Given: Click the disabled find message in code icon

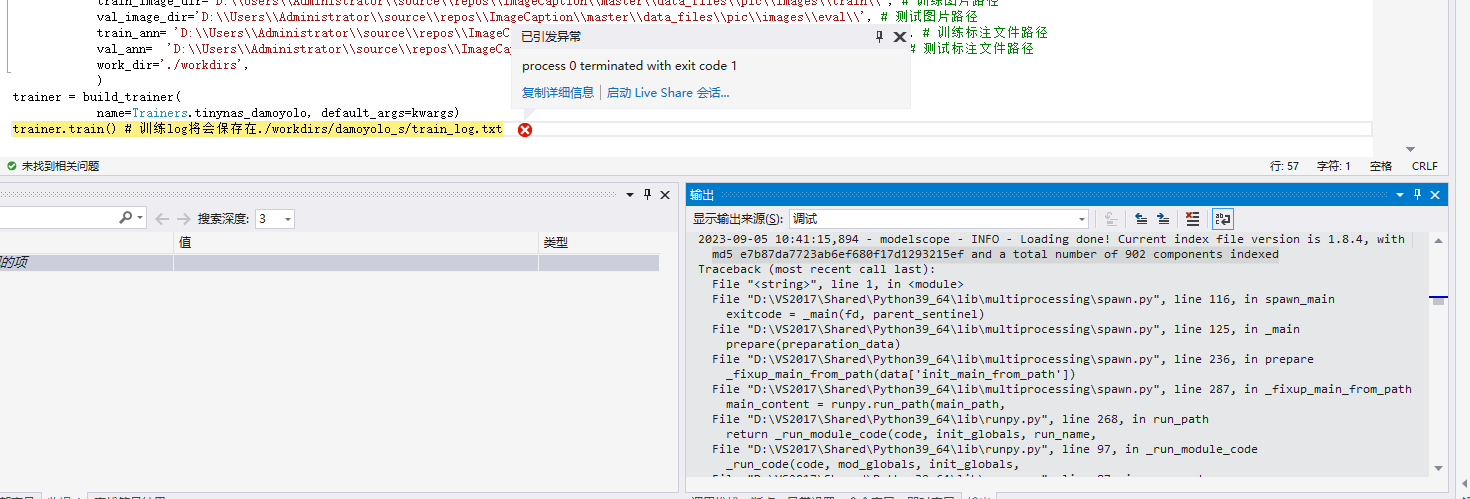Looking at the screenshot, I should [x=1111, y=218].
